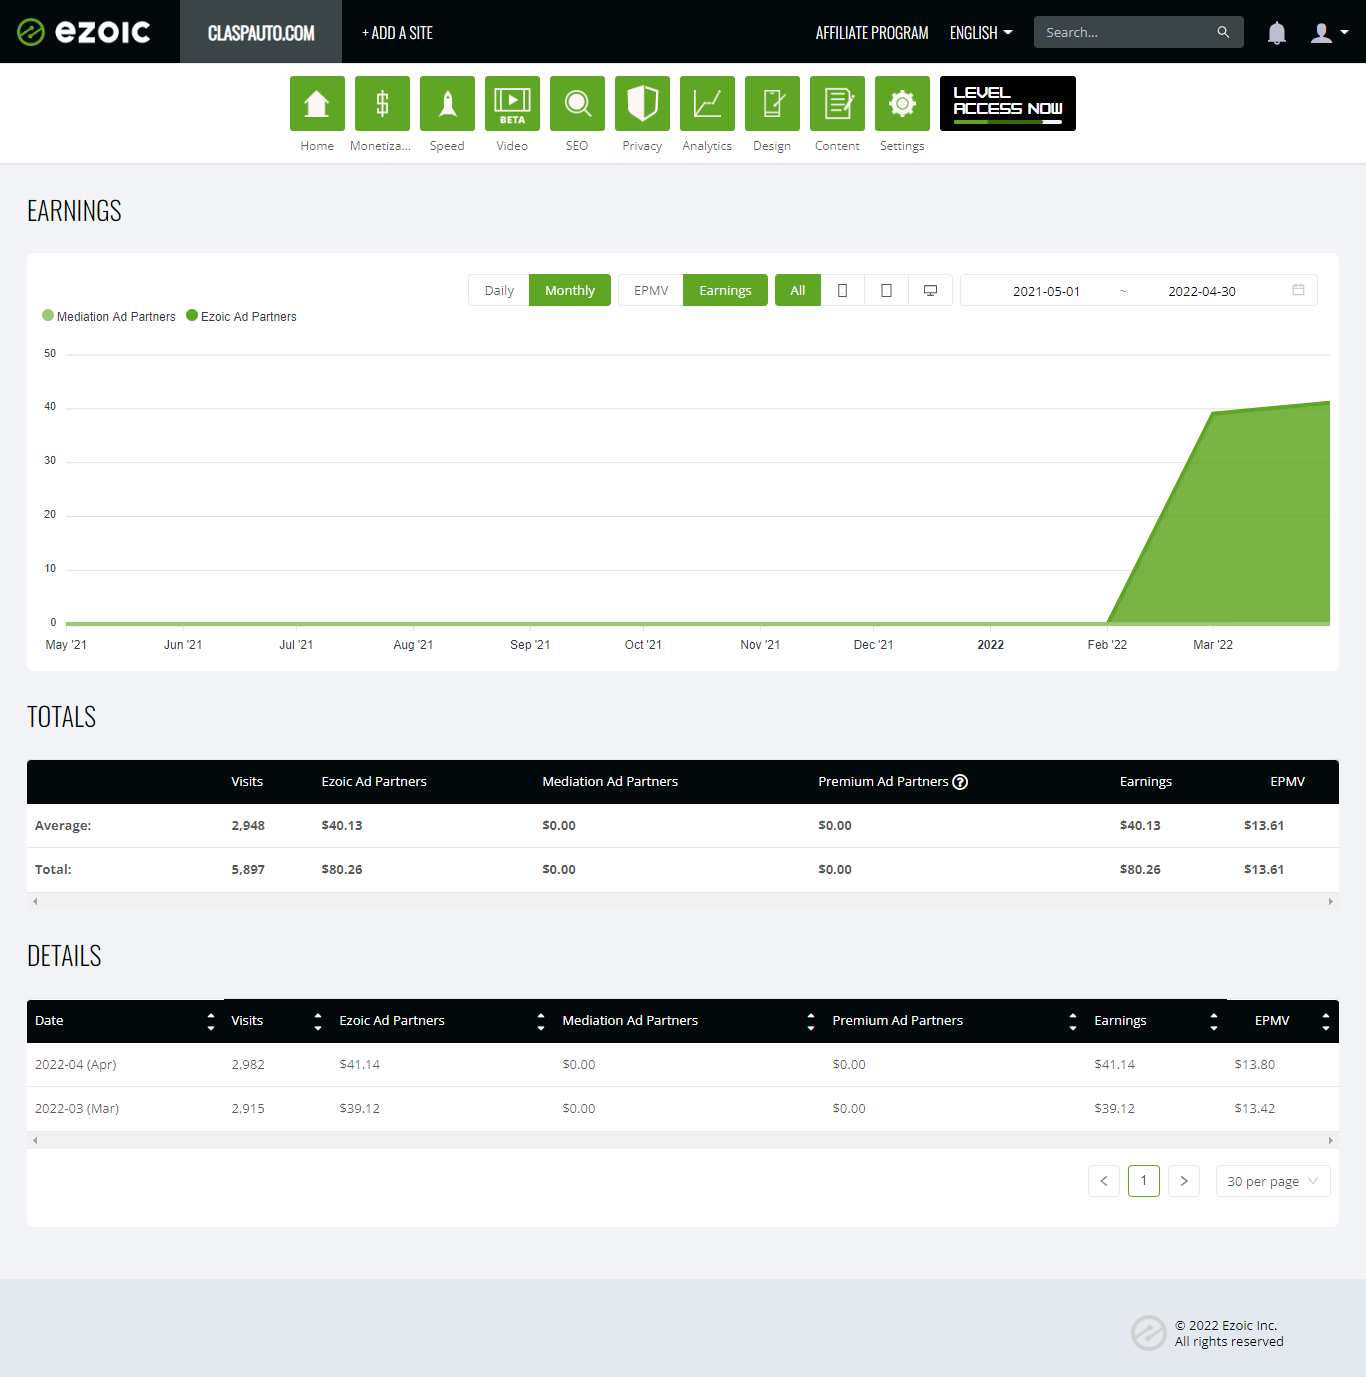1366x1377 pixels.
Task: Select the 2022-03 (Mar) row date
Action: click(77, 1108)
